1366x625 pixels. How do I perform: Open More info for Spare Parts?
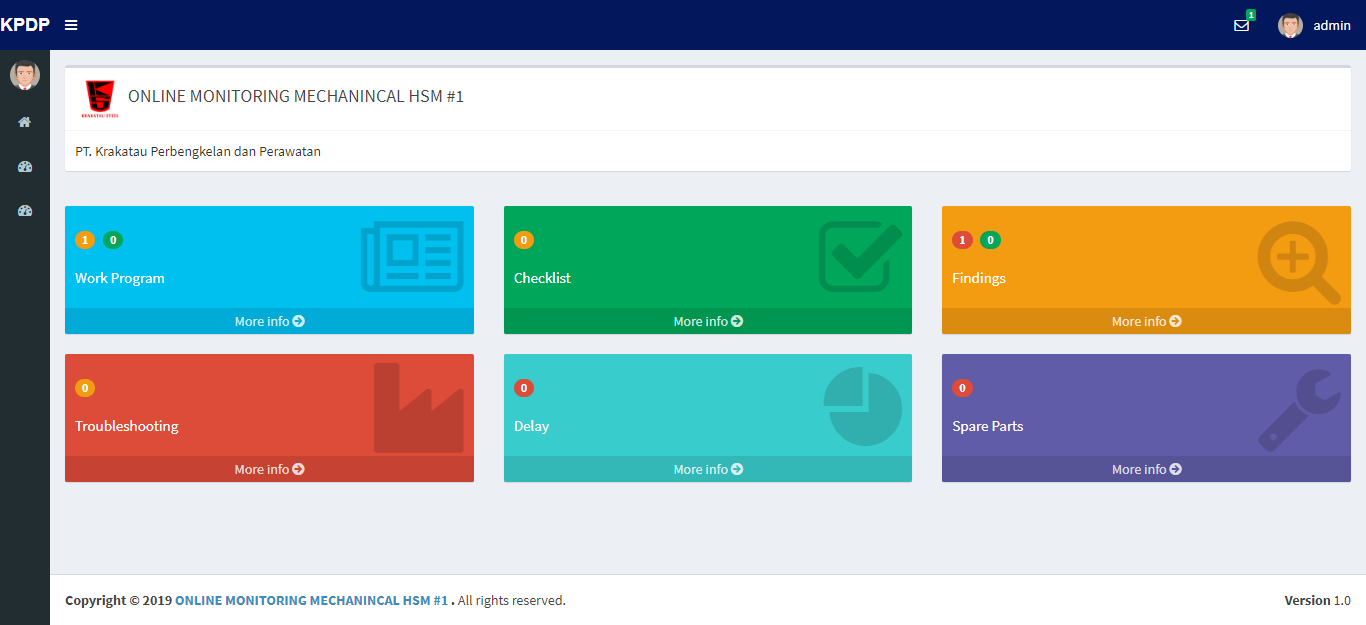click(1146, 469)
